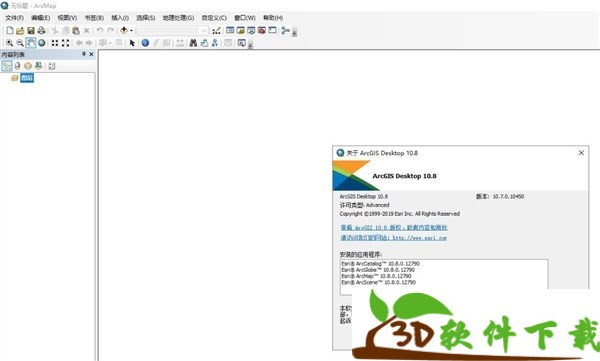Open the 选择(S) menu
The width and height of the screenshot is (600, 361).
pos(146,18)
